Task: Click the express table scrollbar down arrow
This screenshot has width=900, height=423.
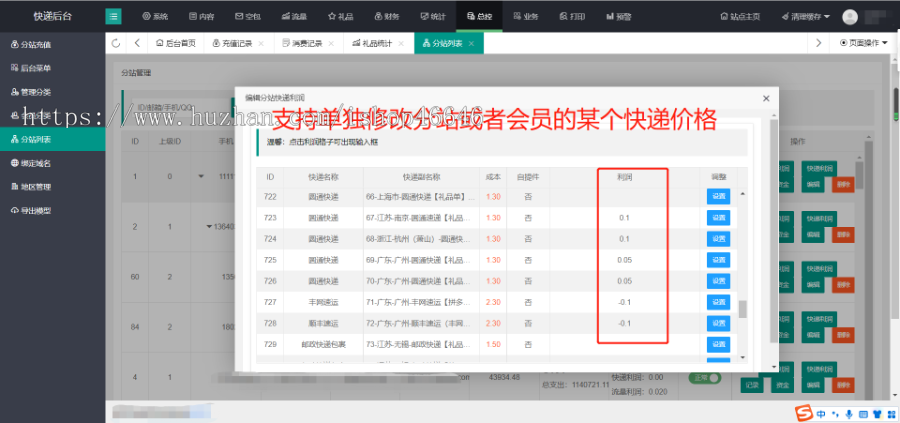Action: (x=743, y=357)
